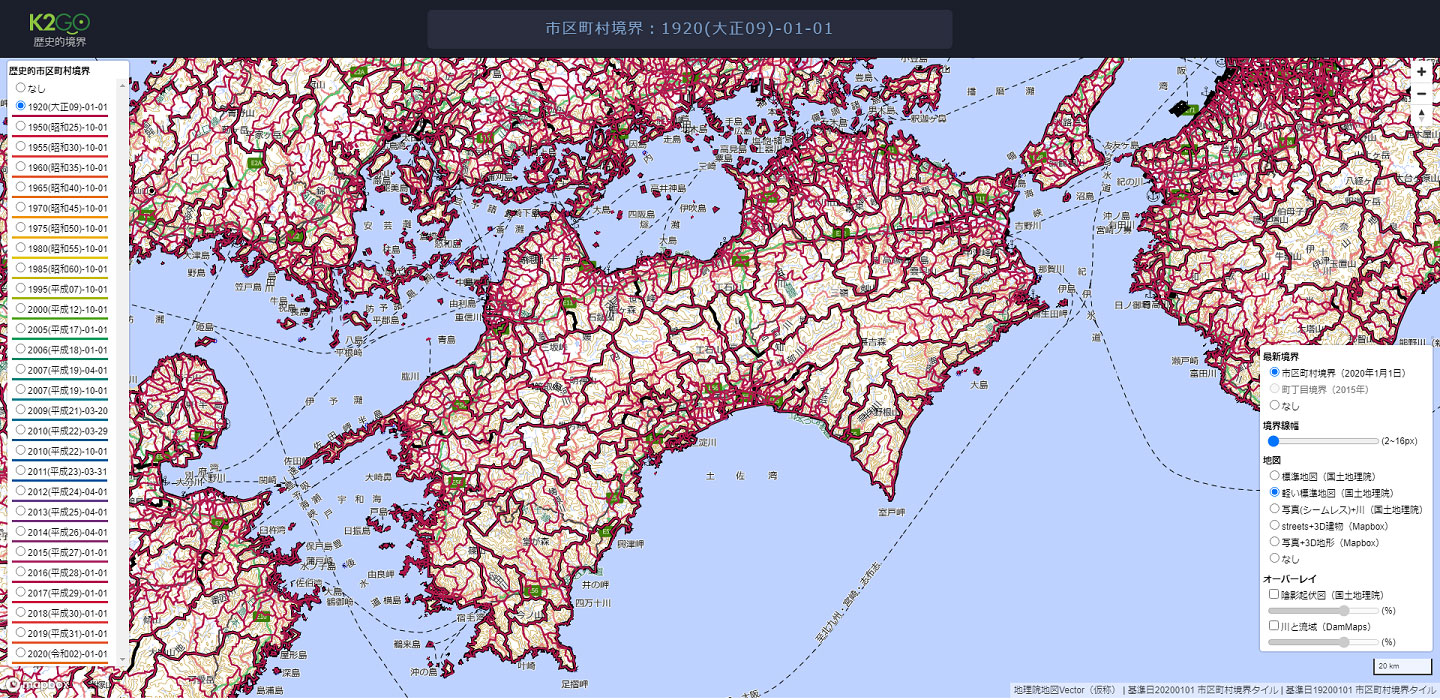Switch to the 2016(平成28)-01-01 boundary
This screenshot has width=1440, height=700.
coord(21,572)
